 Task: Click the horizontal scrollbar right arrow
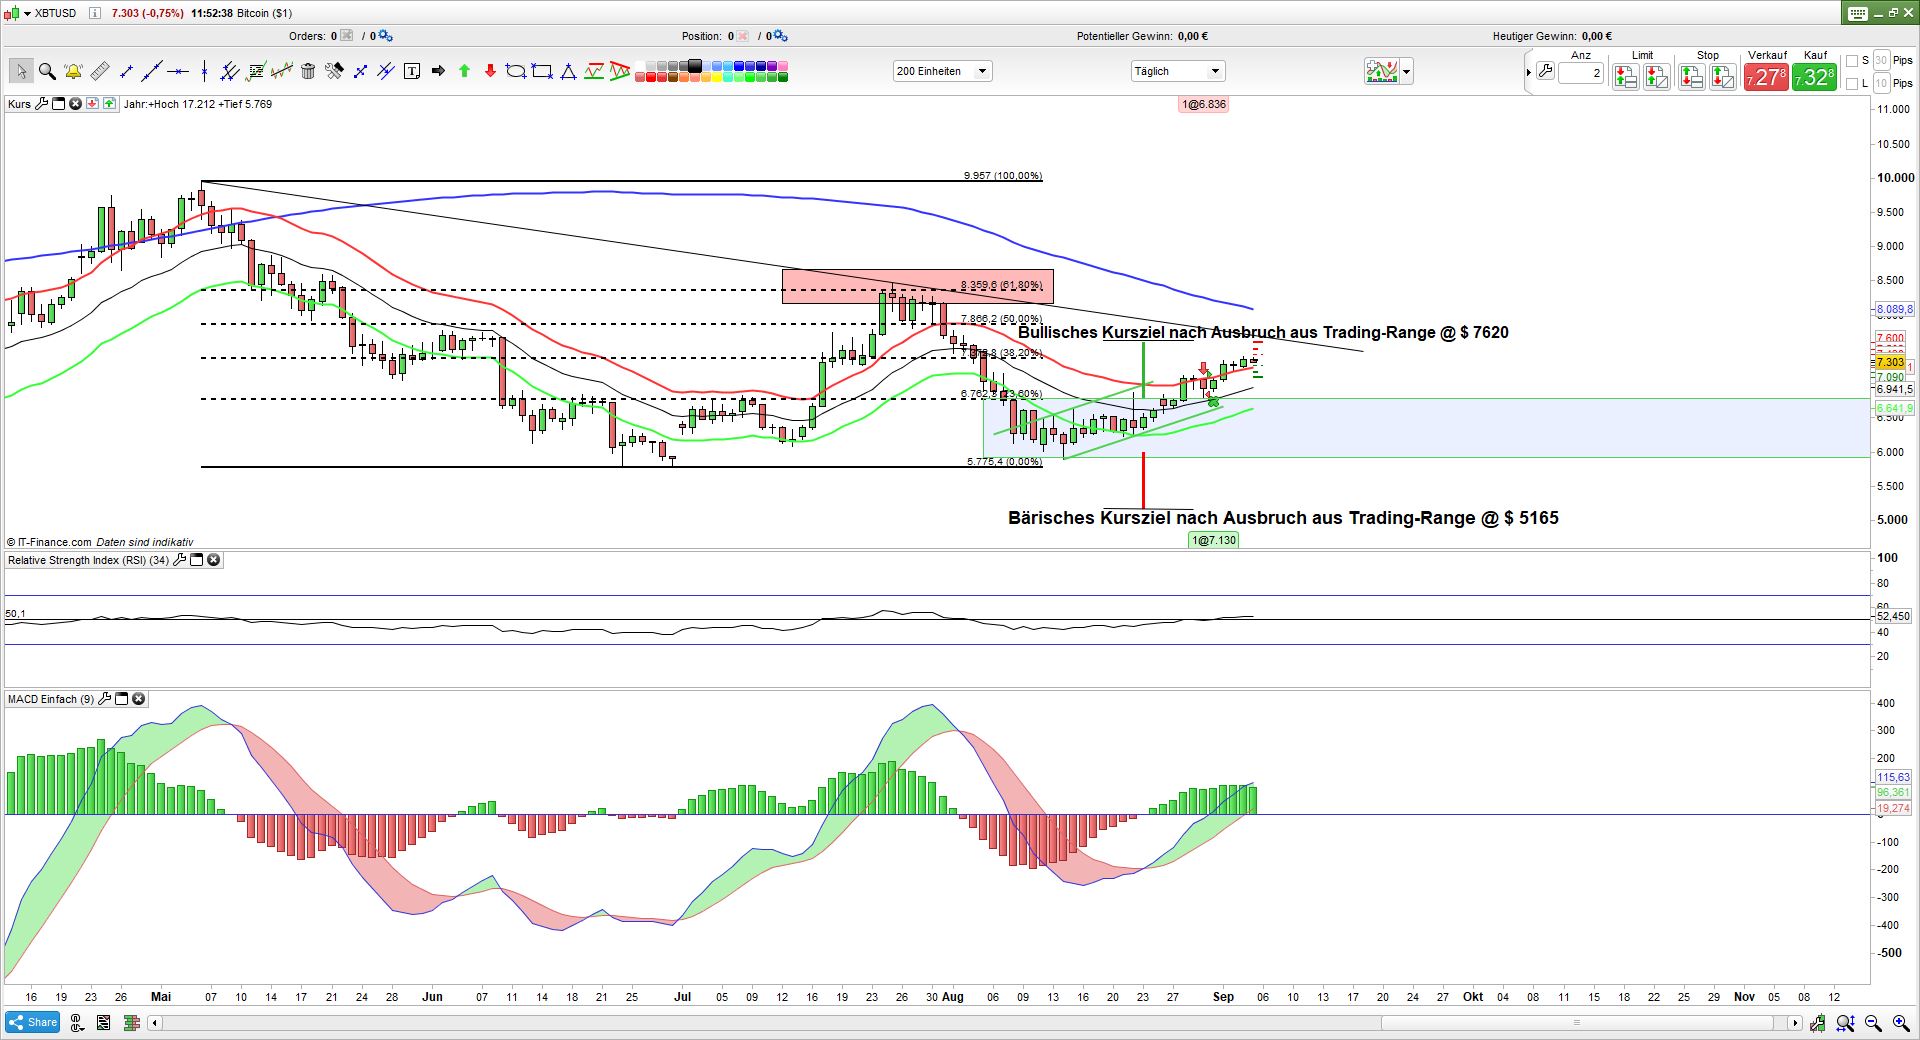pyautogui.click(x=1795, y=1023)
